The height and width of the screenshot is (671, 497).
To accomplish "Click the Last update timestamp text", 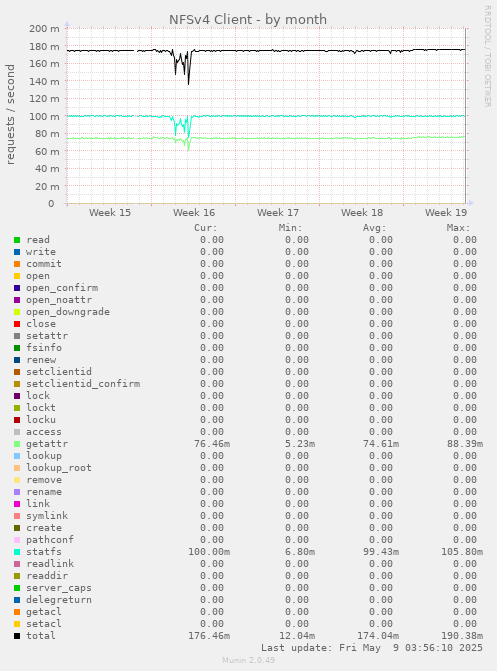I will pos(372,648).
